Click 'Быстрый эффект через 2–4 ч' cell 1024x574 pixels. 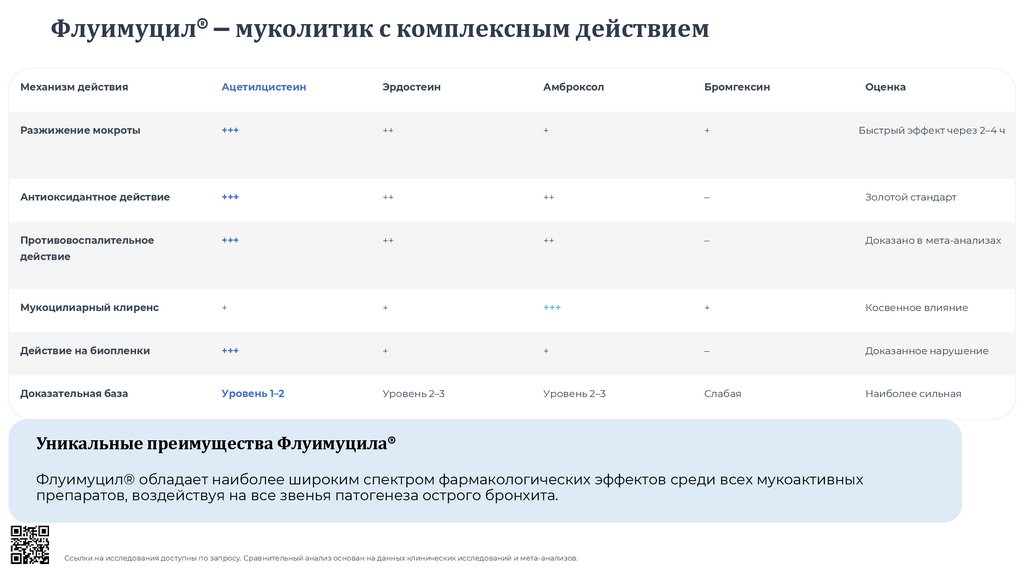(931, 130)
